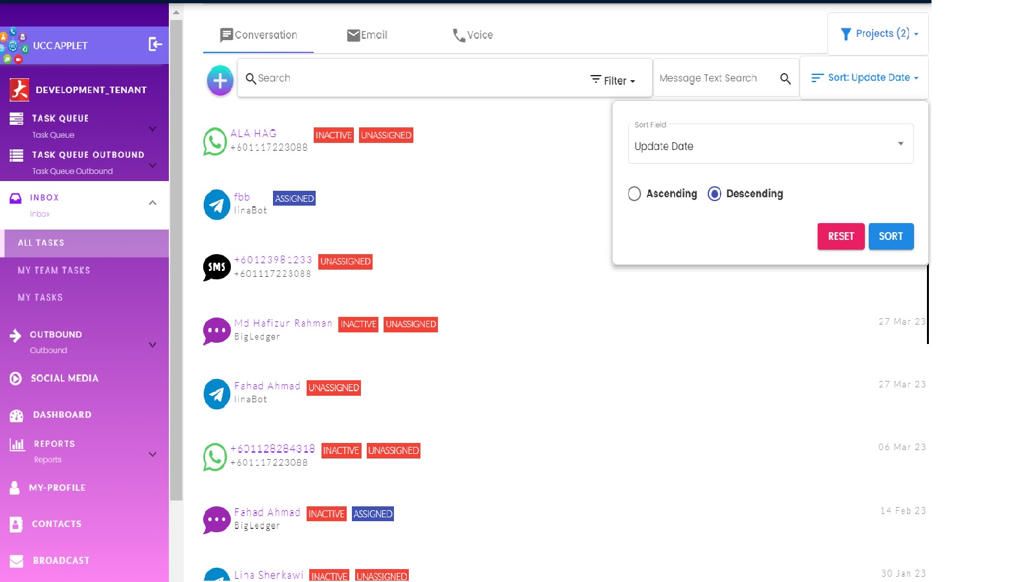Open the Sort Field Update Date dropdown
1024x582 pixels.
770,146
